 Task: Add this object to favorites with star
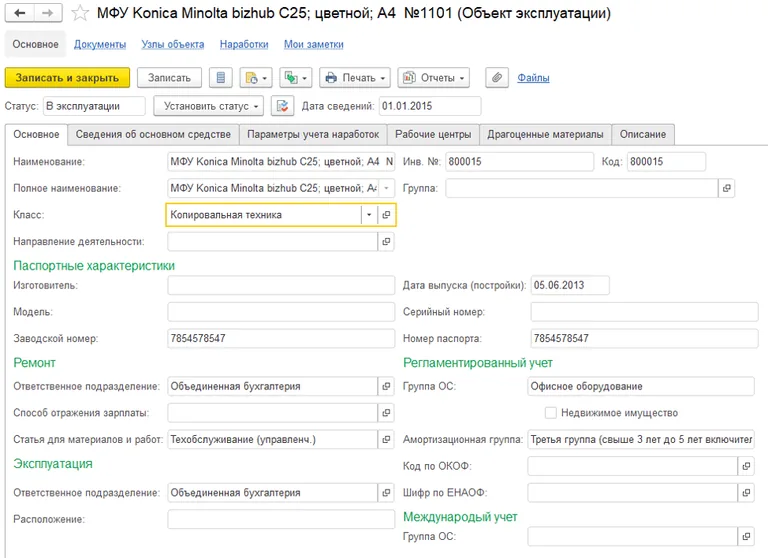[80, 15]
